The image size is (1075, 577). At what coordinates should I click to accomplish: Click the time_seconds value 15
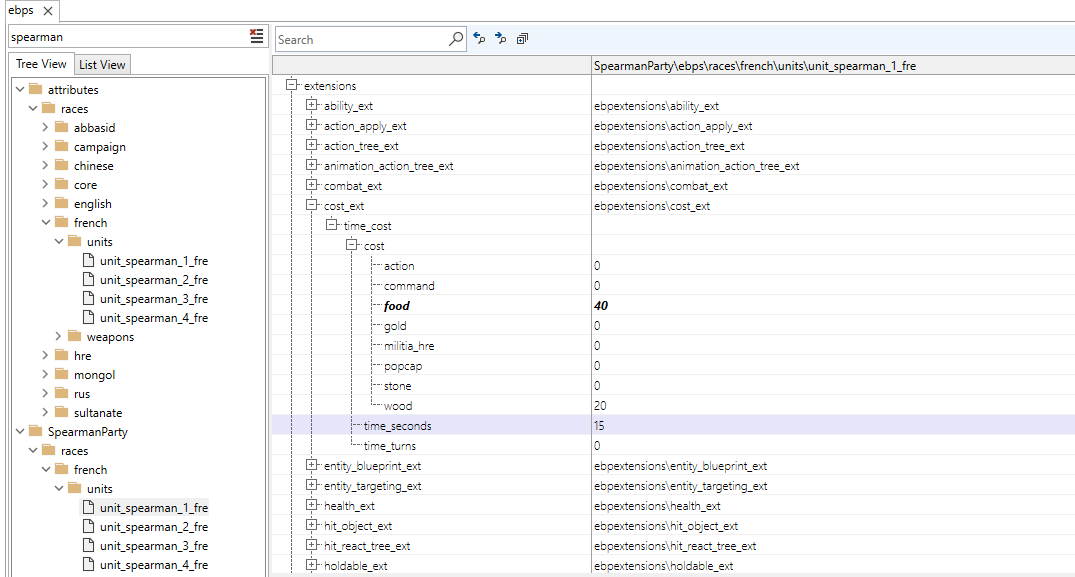click(599, 426)
